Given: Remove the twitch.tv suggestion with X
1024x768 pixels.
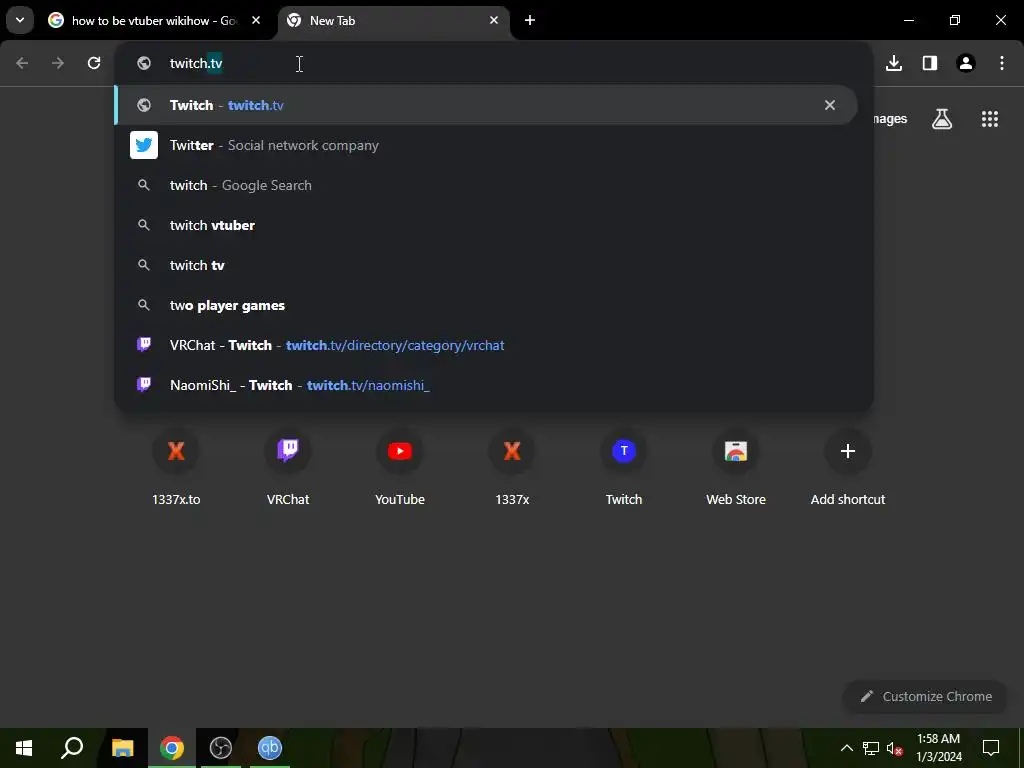Looking at the screenshot, I should [x=829, y=105].
